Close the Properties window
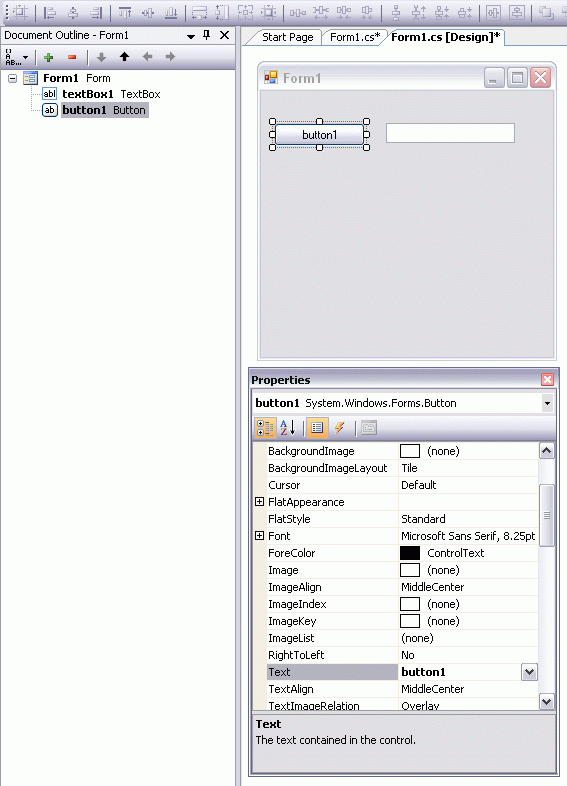The width and height of the screenshot is (567, 786). coord(547,379)
